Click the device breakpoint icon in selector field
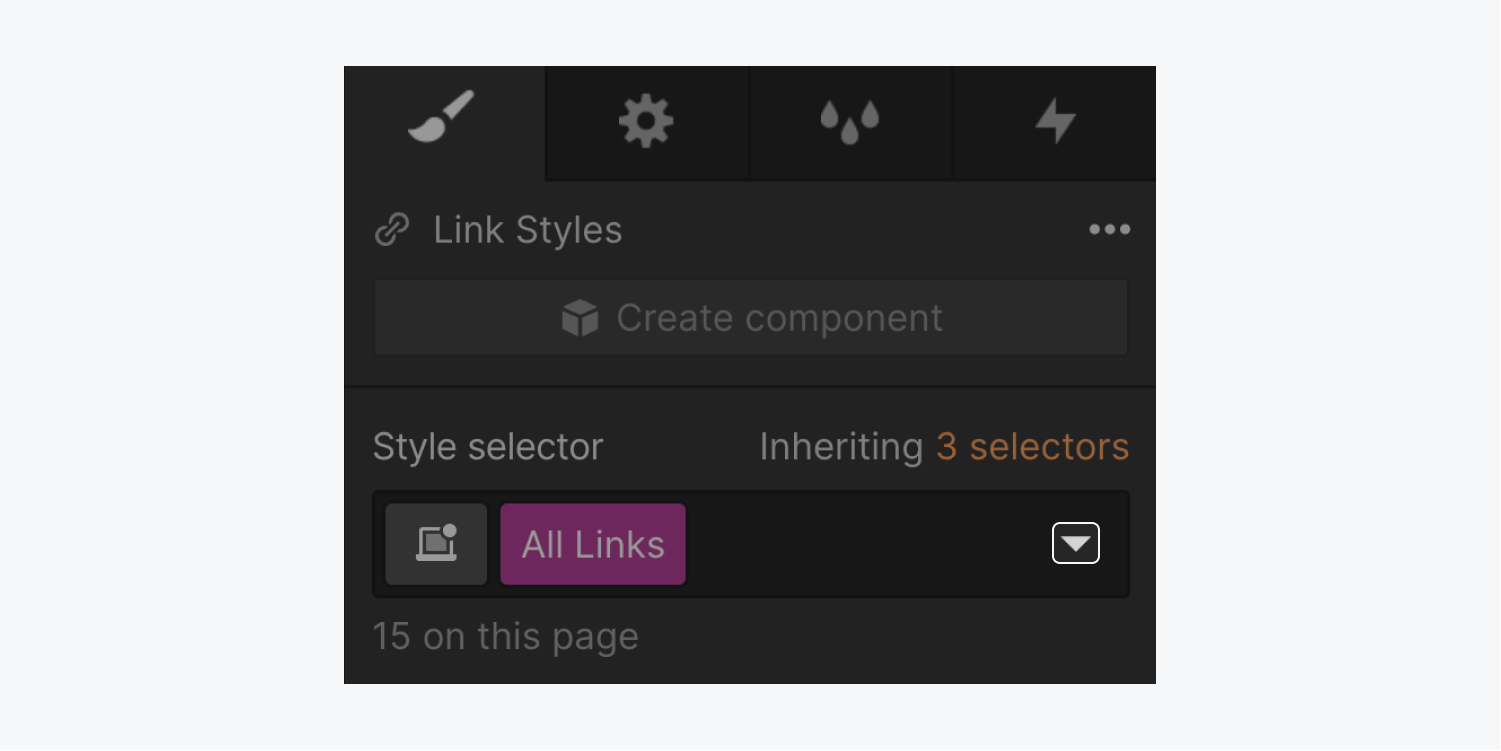The width and height of the screenshot is (1501, 751). (x=436, y=544)
